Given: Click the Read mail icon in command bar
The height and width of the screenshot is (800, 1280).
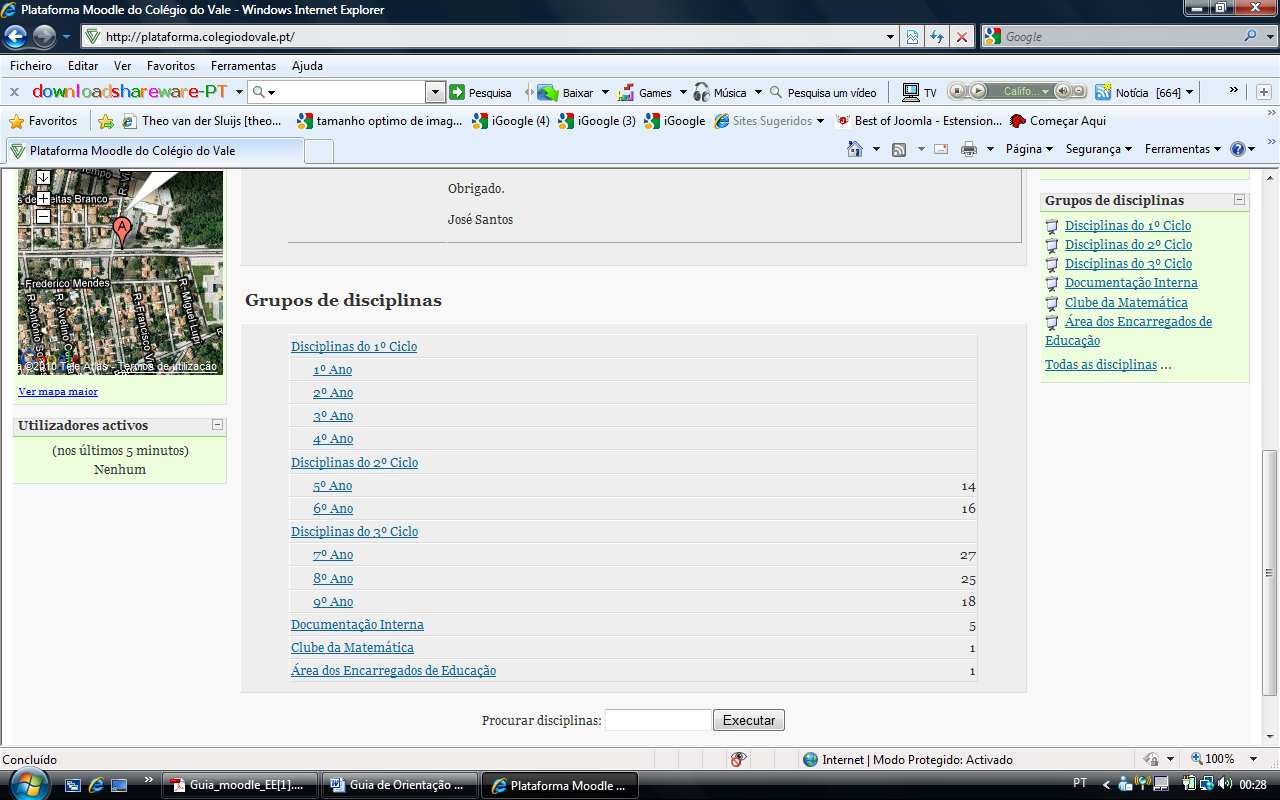Looking at the screenshot, I should (941, 149).
